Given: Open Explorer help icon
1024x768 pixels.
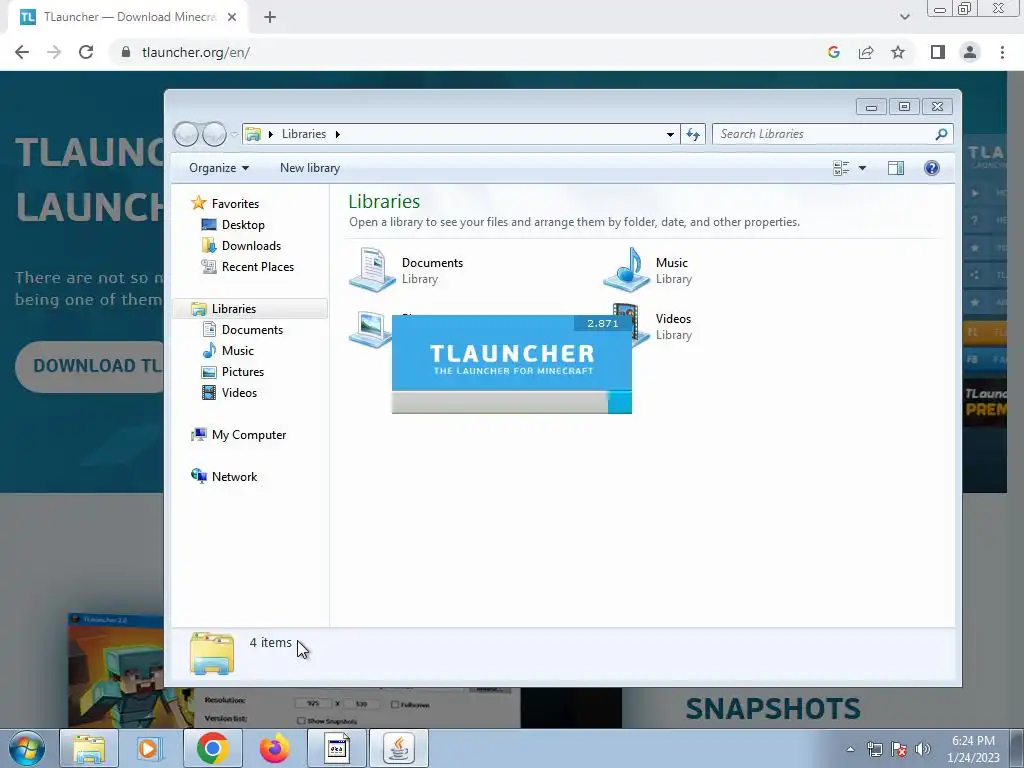Looking at the screenshot, I should point(932,168).
